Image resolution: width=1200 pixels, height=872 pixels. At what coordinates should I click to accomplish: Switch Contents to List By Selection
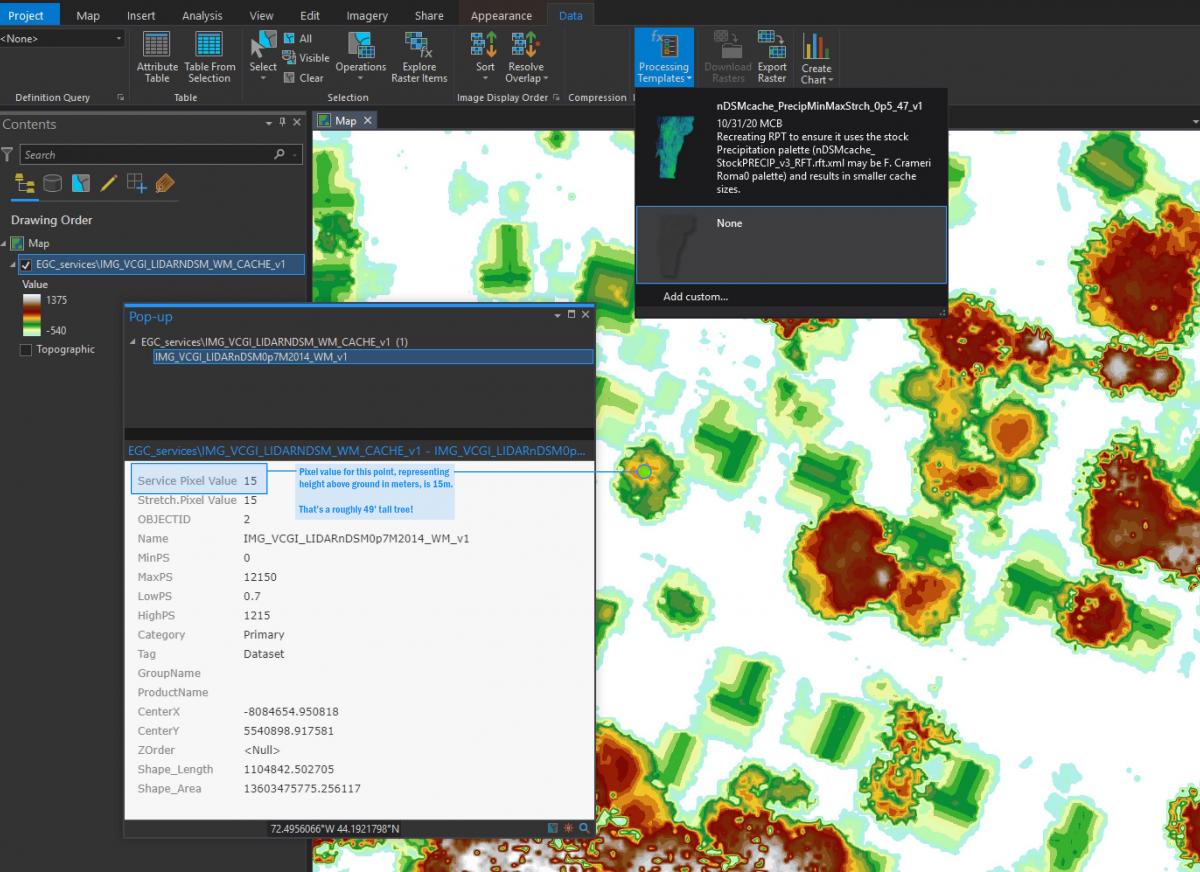(x=81, y=184)
